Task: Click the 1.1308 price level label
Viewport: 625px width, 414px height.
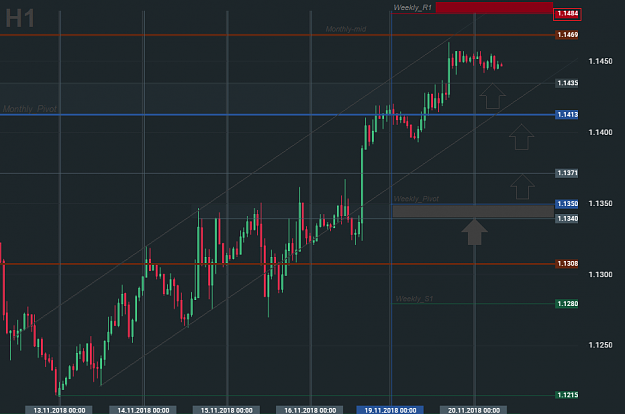Action: tap(567, 264)
